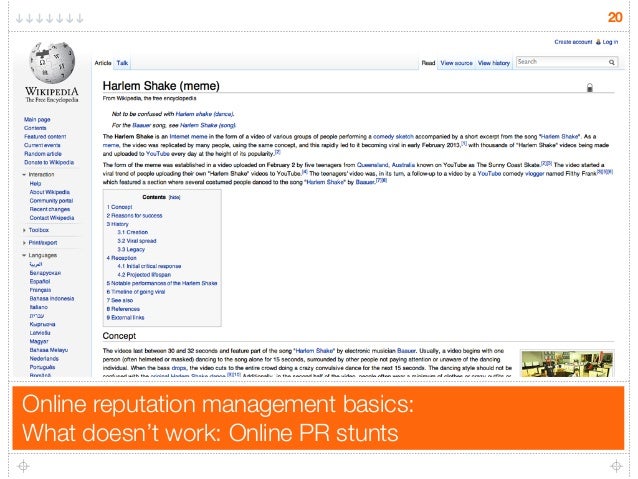Open Recent changes link
The width and height of the screenshot is (638, 479).
(50, 209)
